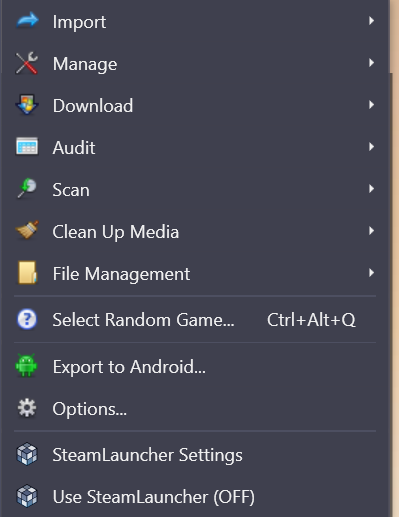Open the Audit menu item
This screenshot has width=399, height=517.
[x=195, y=147]
